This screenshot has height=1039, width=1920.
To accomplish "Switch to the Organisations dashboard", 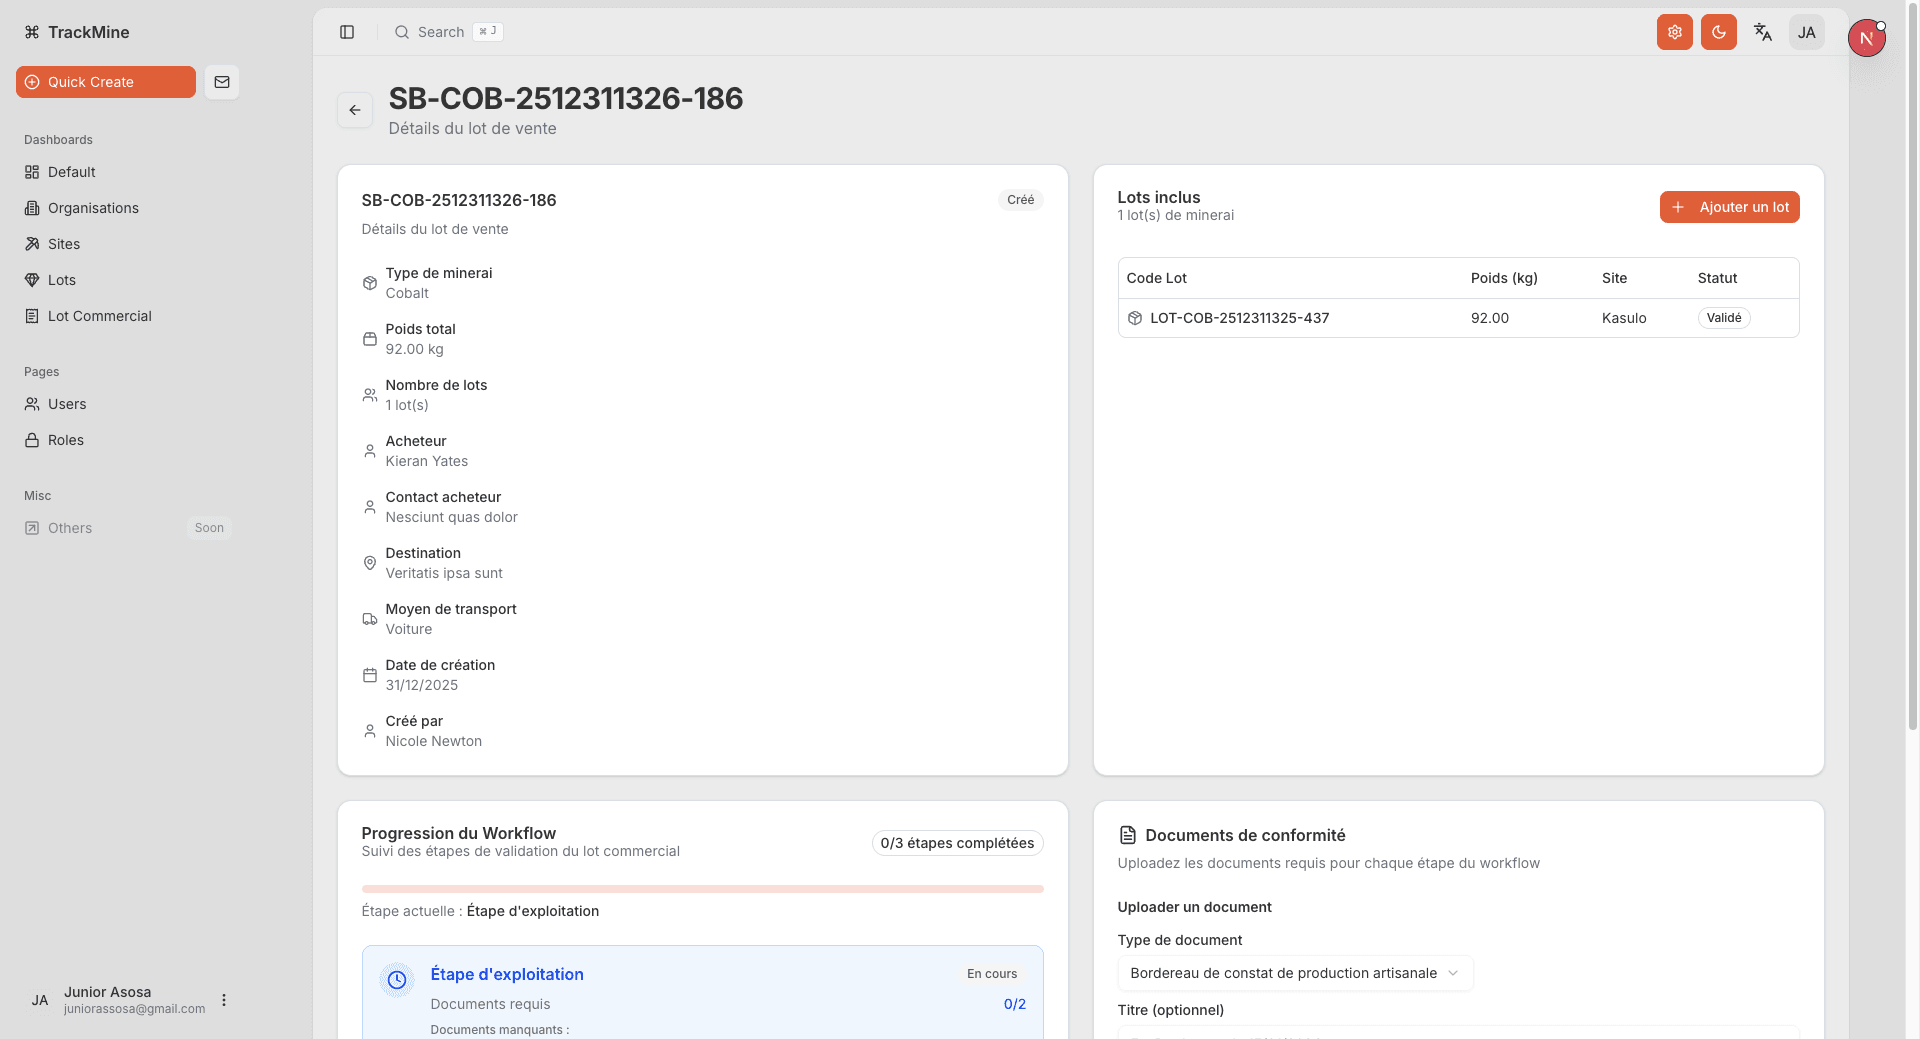I will (x=93, y=208).
